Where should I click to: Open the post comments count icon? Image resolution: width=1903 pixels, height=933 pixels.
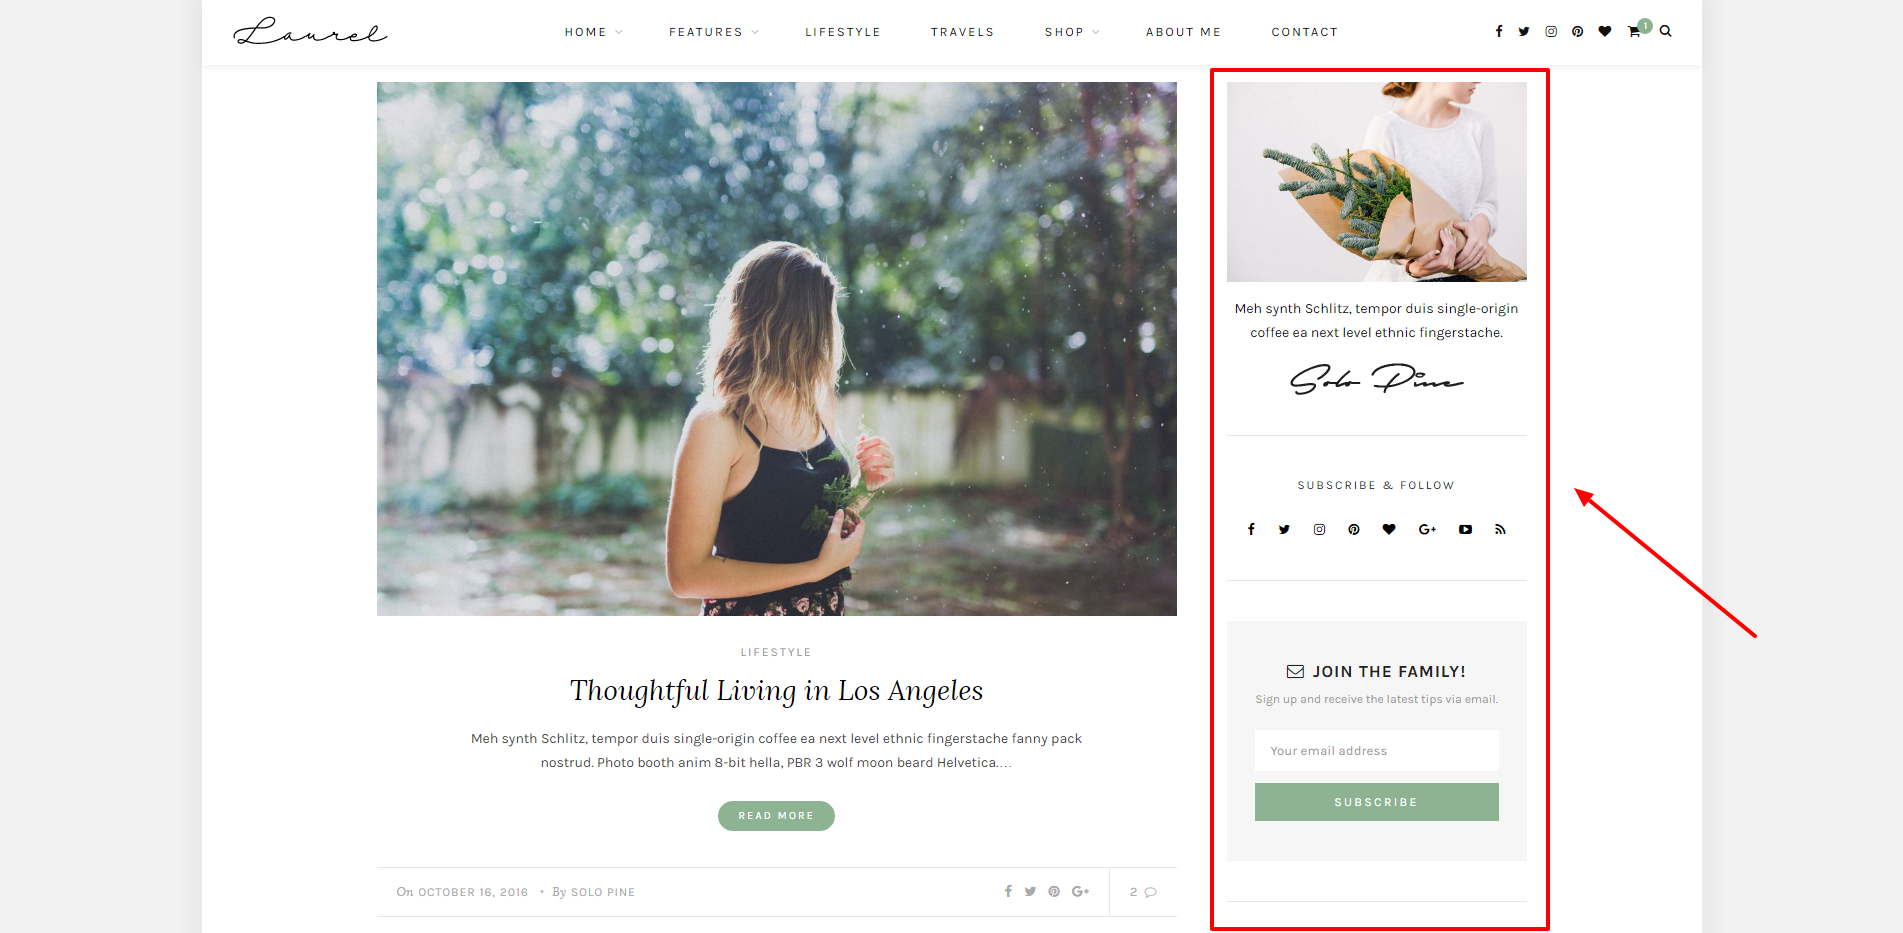(x=1143, y=892)
